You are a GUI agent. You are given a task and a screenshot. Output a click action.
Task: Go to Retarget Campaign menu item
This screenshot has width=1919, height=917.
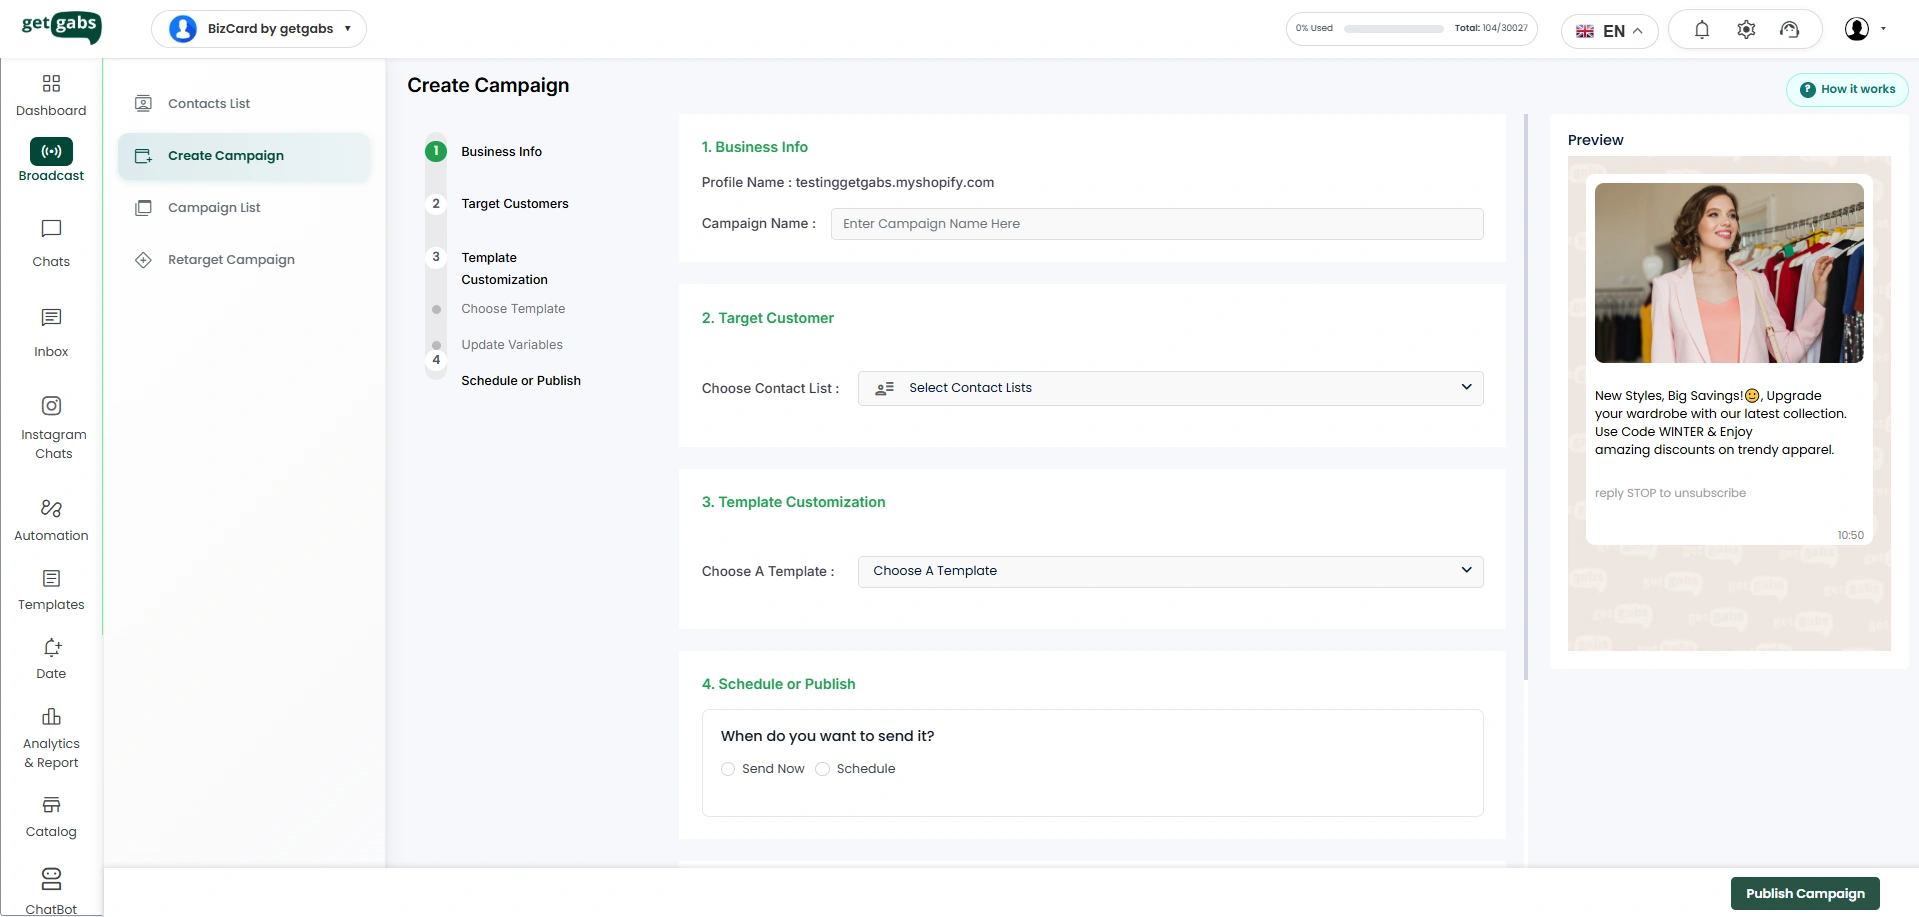tap(231, 260)
